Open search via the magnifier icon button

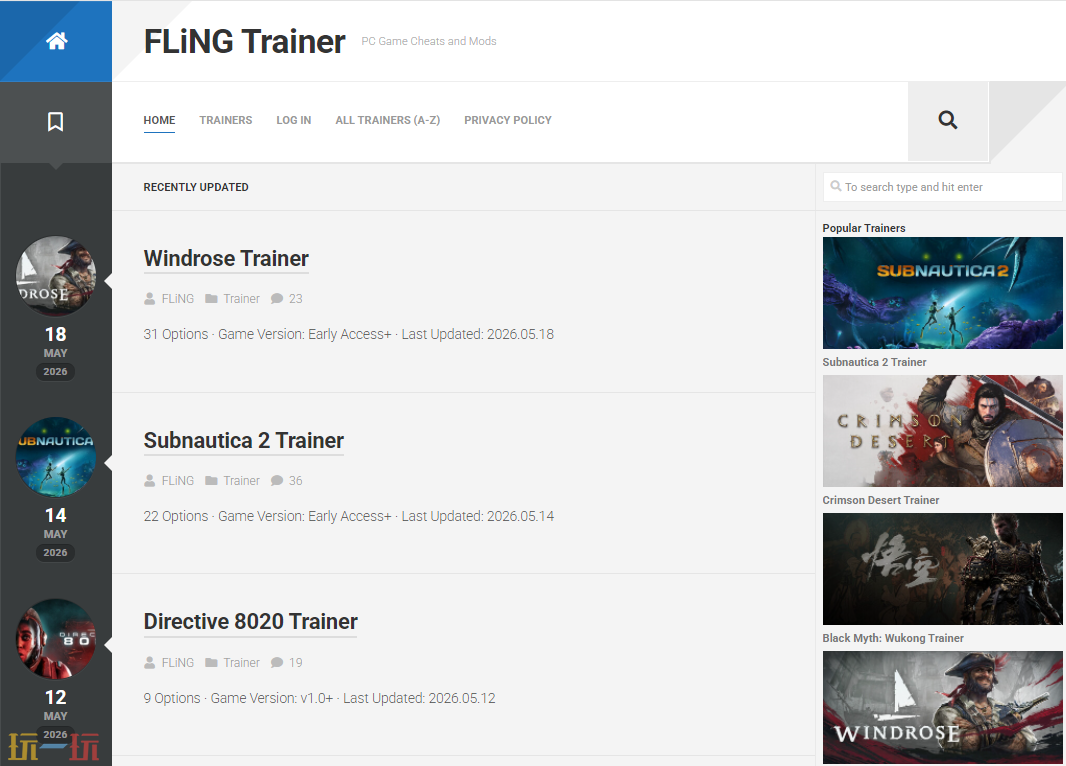948,120
